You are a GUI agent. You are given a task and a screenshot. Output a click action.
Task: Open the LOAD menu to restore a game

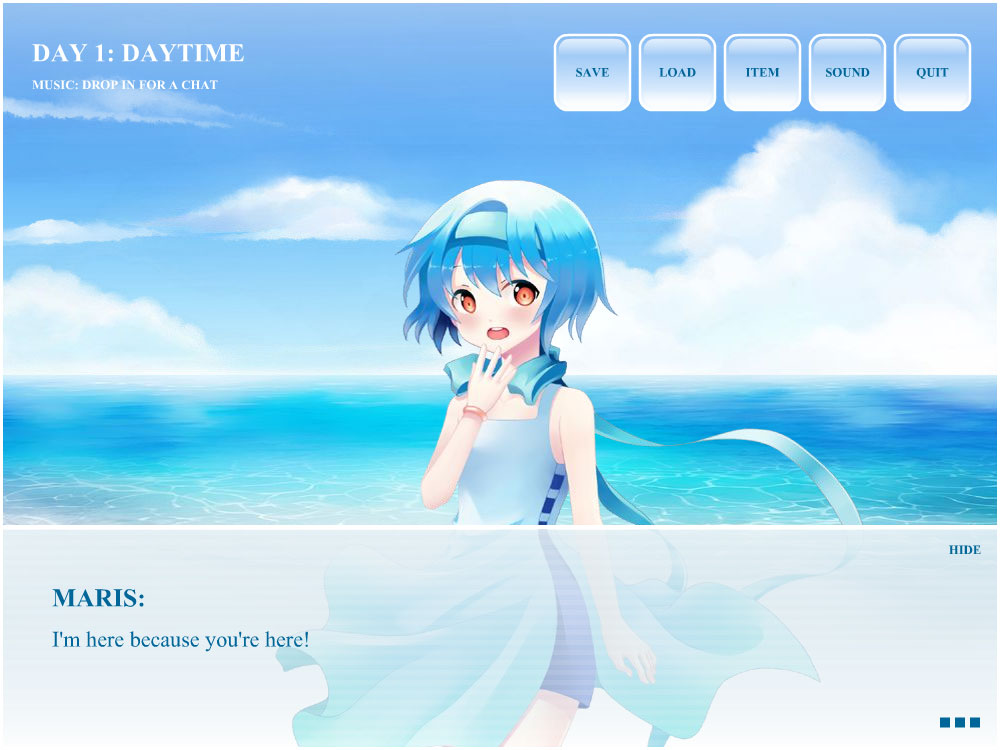678,72
